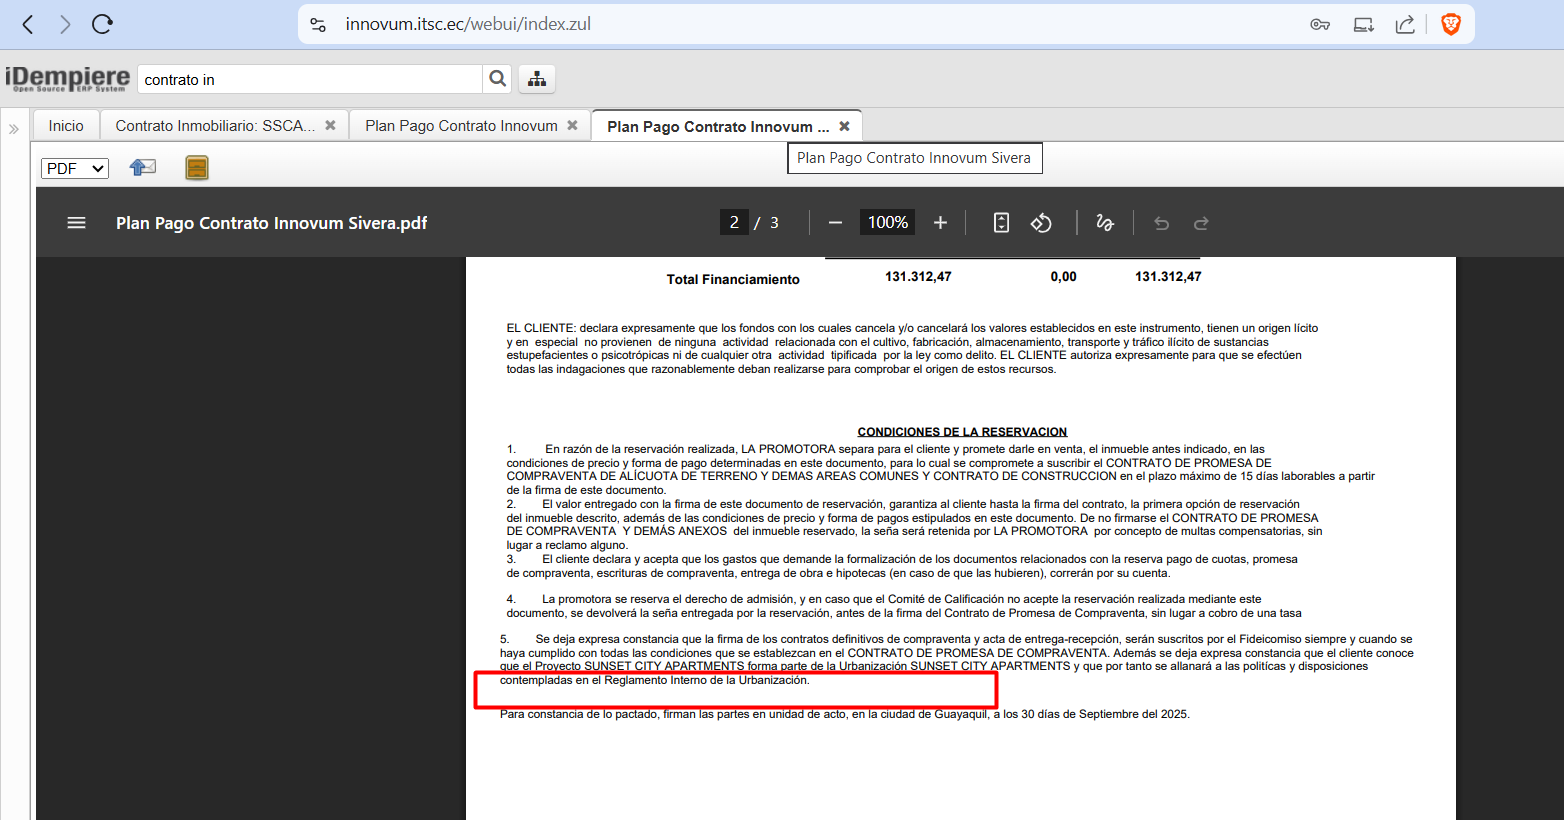The image size is (1564, 820).
Task: Click the archive report icon
Action: (x=197, y=168)
